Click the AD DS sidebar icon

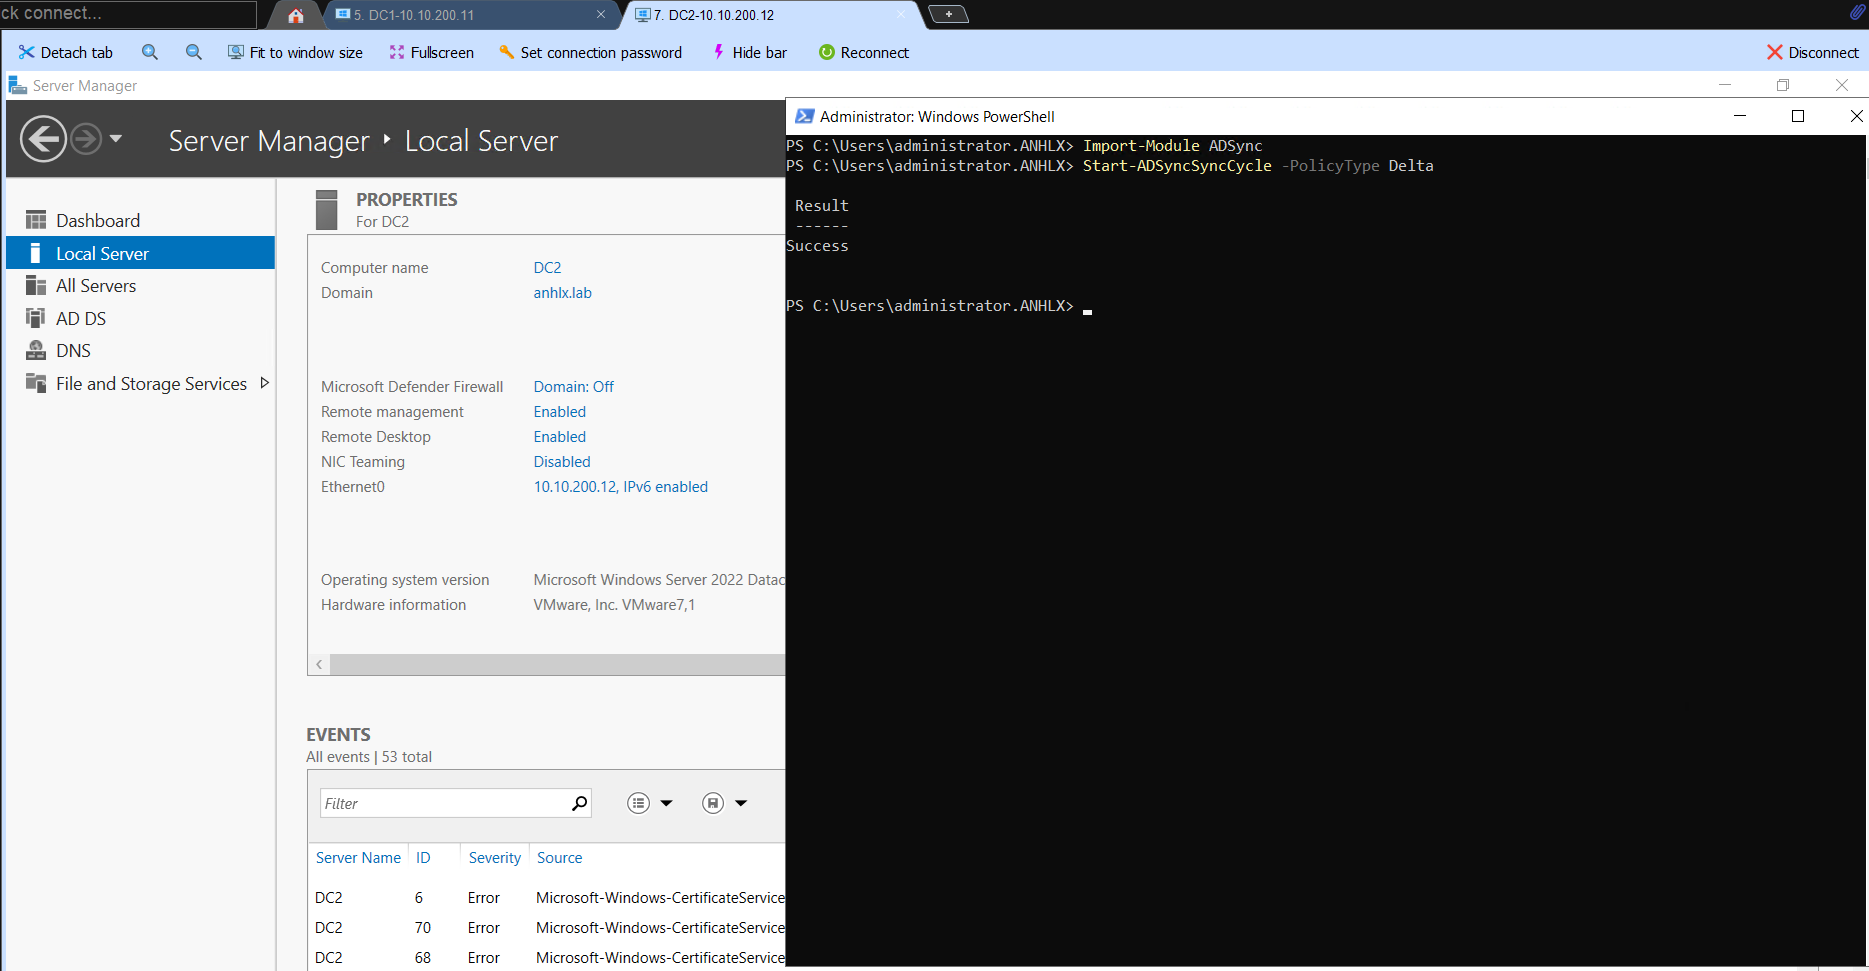pos(36,318)
